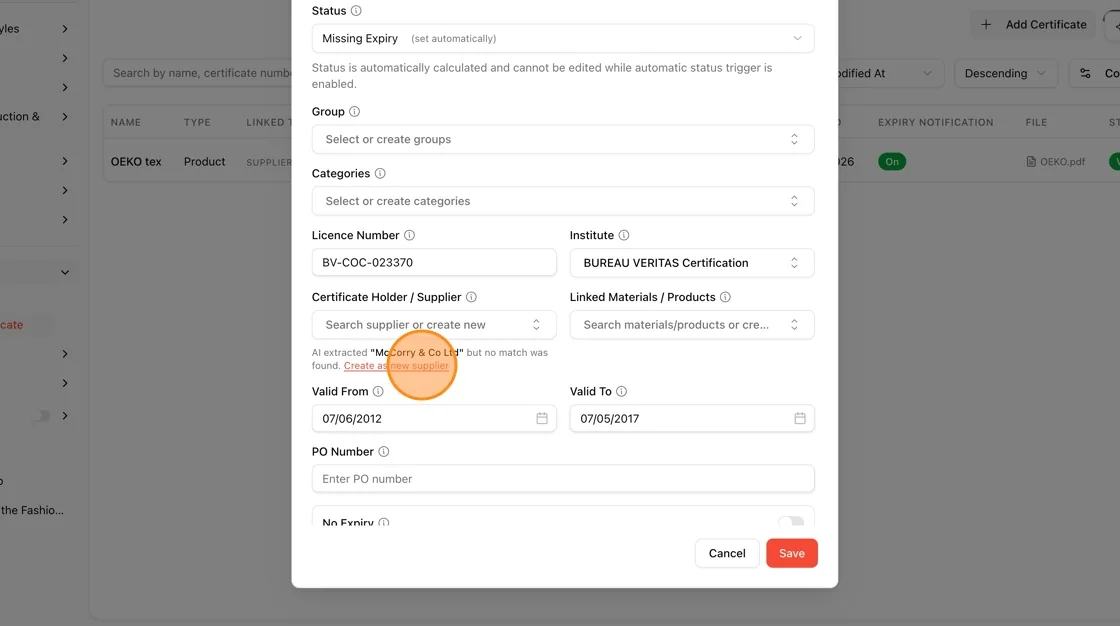
Task: Open the Select or create groups dropdown
Action: pyautogui.click(x=563, y=139)
